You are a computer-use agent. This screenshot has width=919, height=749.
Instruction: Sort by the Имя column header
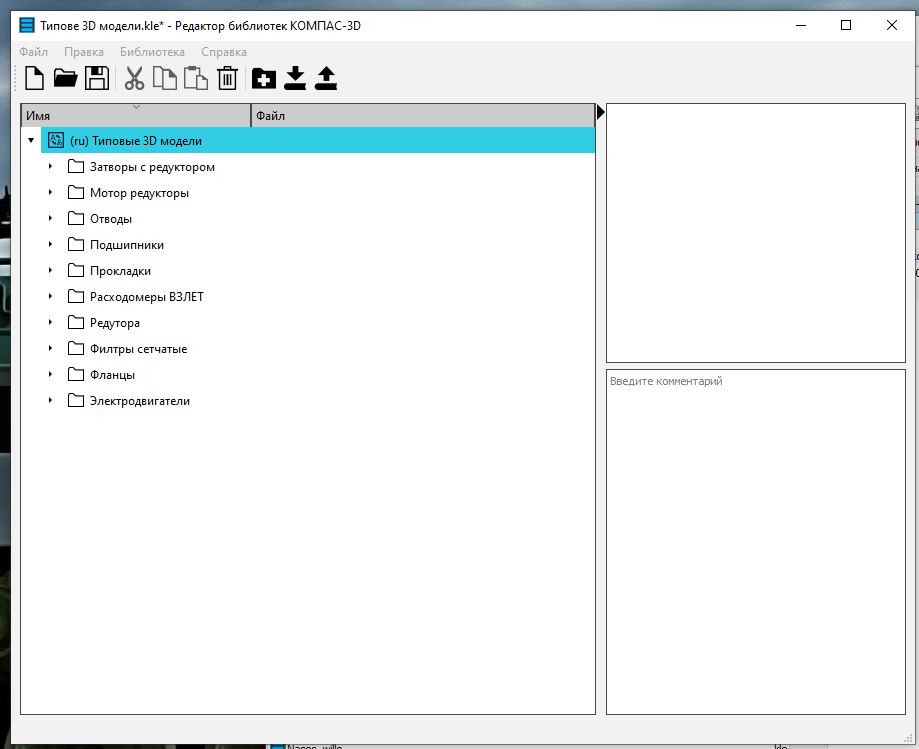[136, 115]
